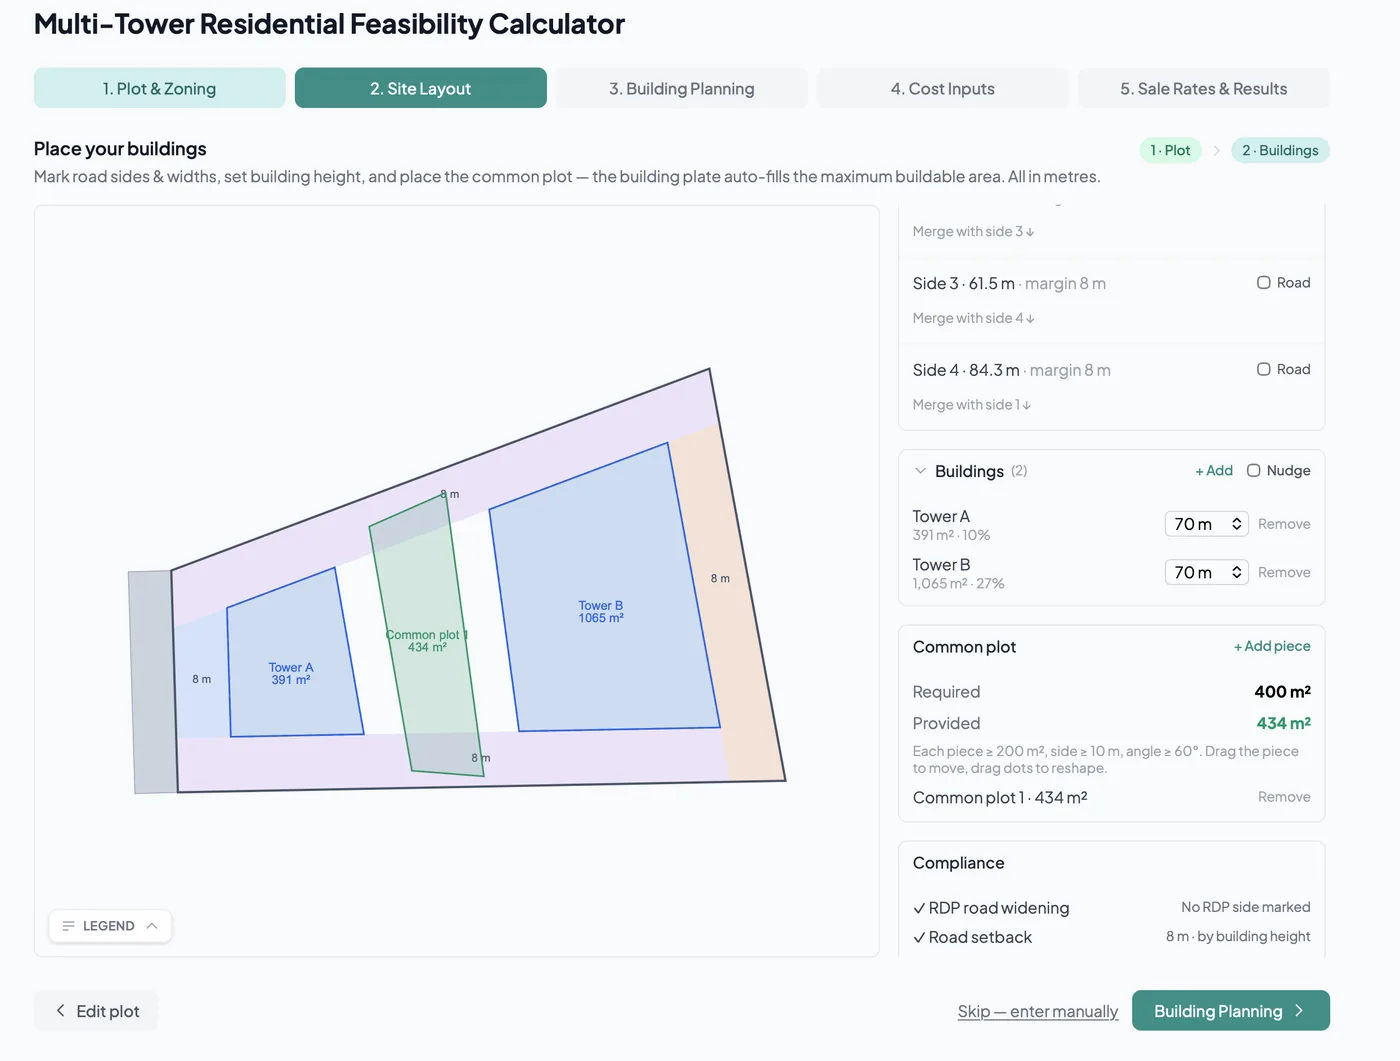
Task: Open the Plot & Zoning tab
Action: pyautogui.click(x=159, y=88)
